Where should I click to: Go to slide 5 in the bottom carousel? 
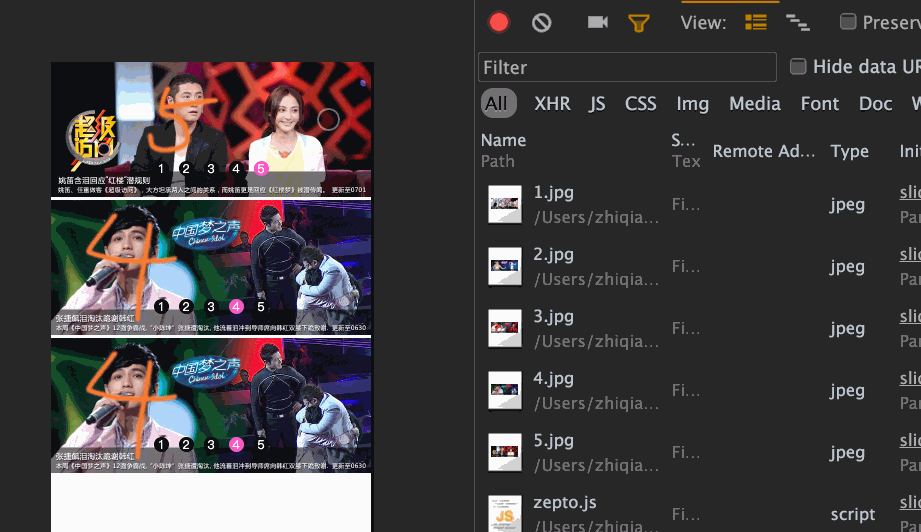tap(261, 445)
